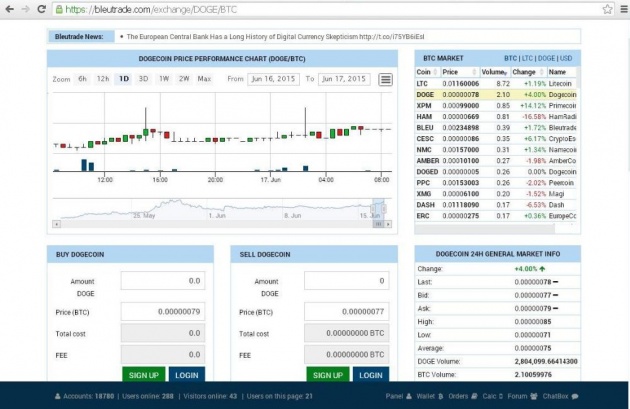Screen dimensions: 630x409
Task: Select the CESC market row
Action: [x=496, y=139]
